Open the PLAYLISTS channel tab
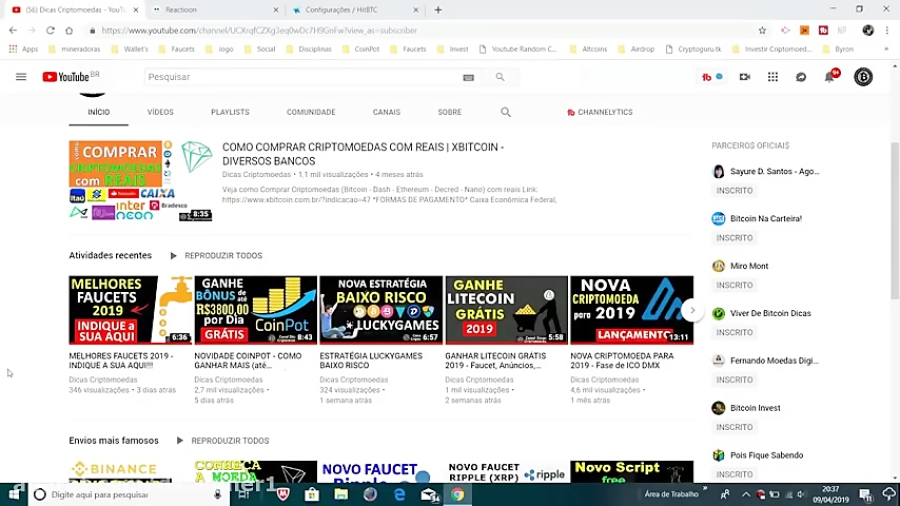This screenshot has height=506, width=900. click(x=230, y=112)
